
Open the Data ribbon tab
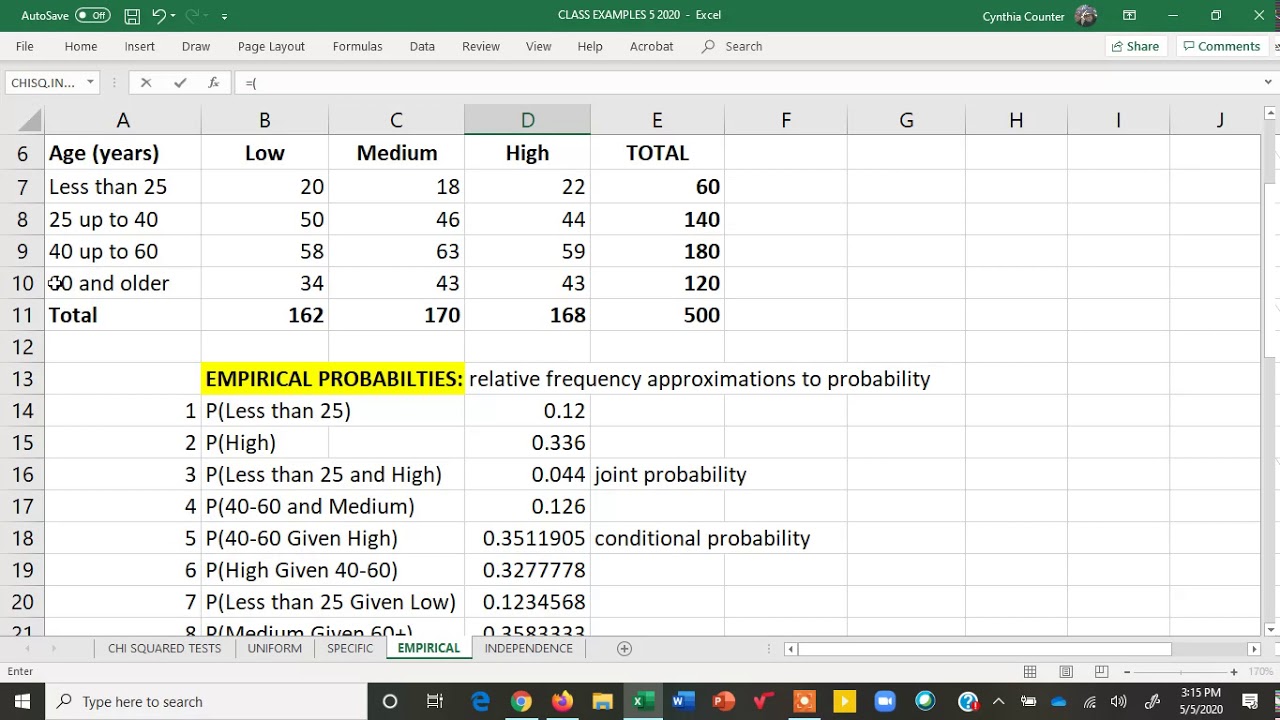422,46
